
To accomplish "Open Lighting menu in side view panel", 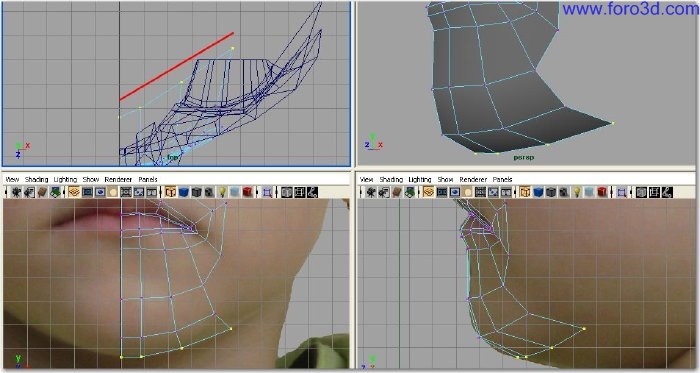I will [x=420, y=179].
